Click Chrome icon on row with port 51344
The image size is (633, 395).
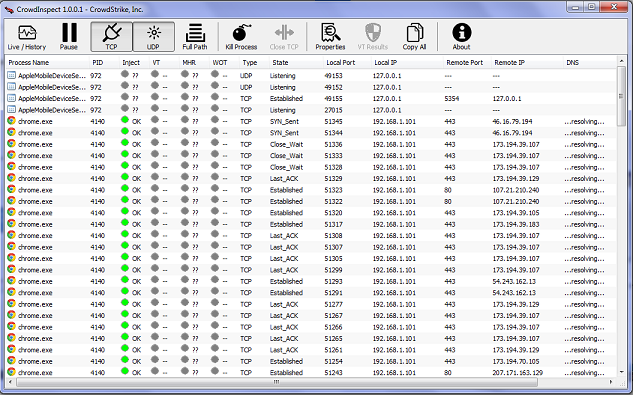click(x=11, y=132)
